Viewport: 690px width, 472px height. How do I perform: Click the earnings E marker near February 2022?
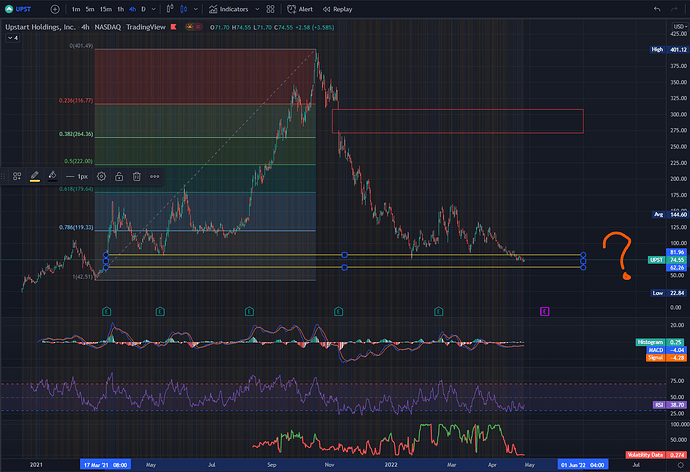pos(438,311)
